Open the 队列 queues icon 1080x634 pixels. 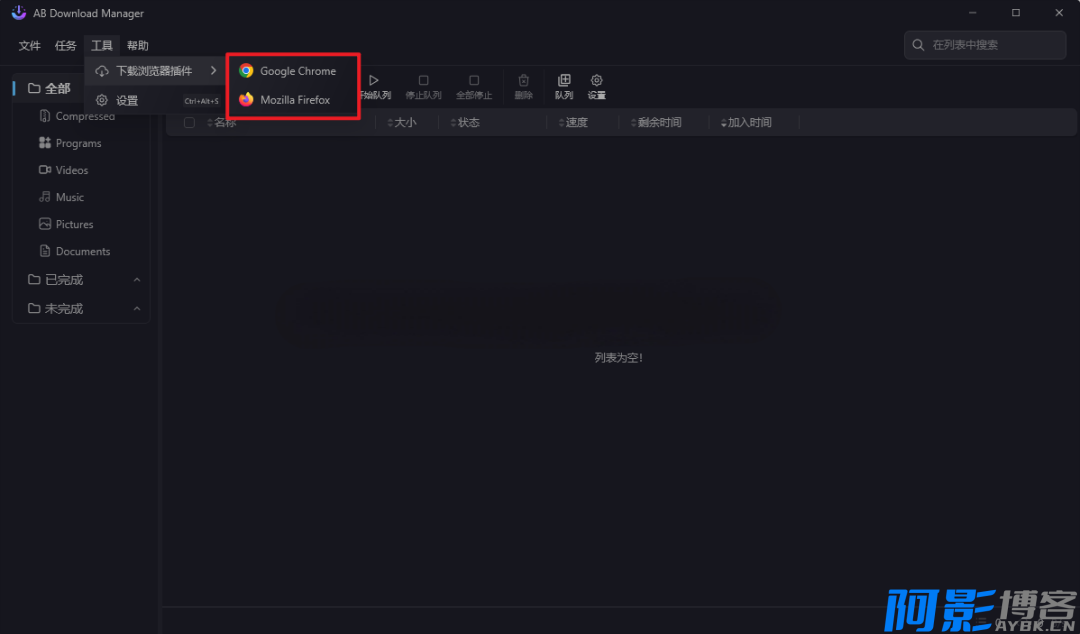[x=564, y=81]
